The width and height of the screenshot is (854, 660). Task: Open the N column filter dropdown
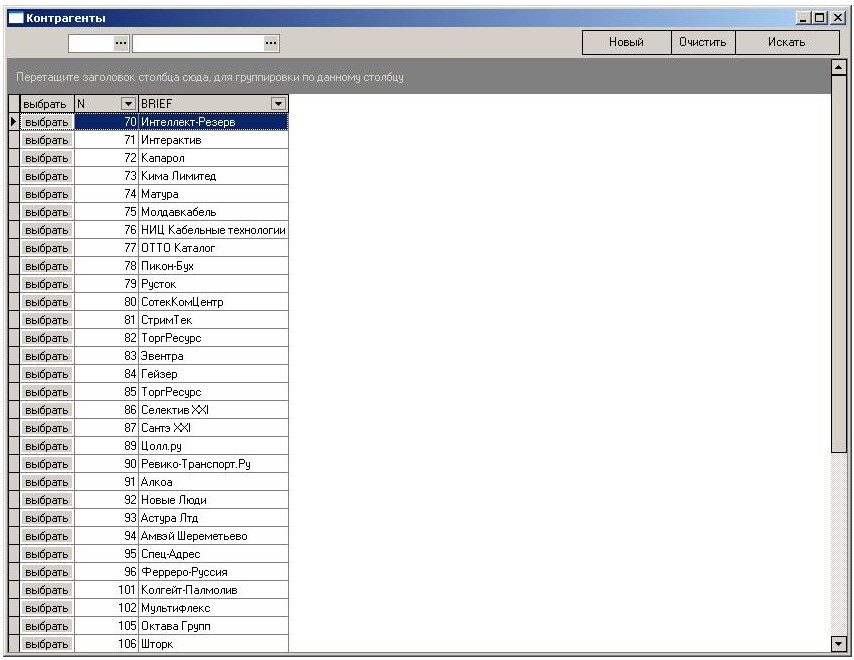[x=127, y=104]
